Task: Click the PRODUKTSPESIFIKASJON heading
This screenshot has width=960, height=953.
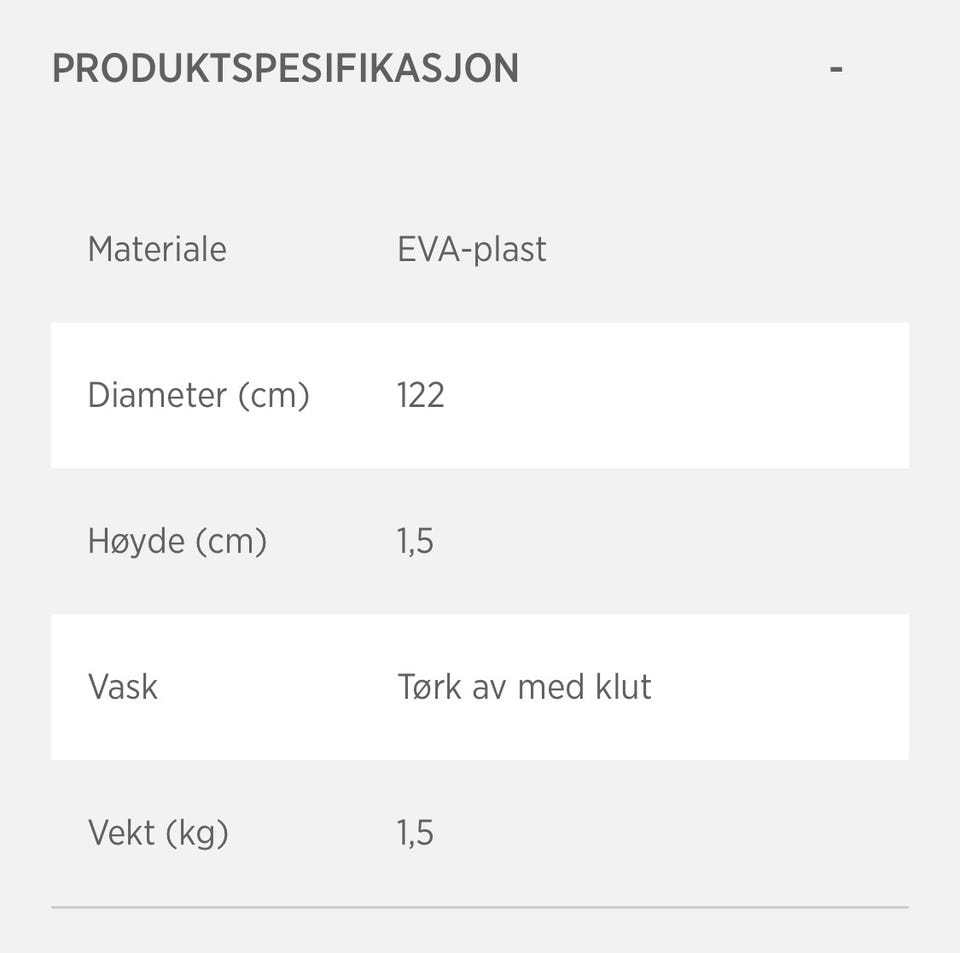Action: 285,69
